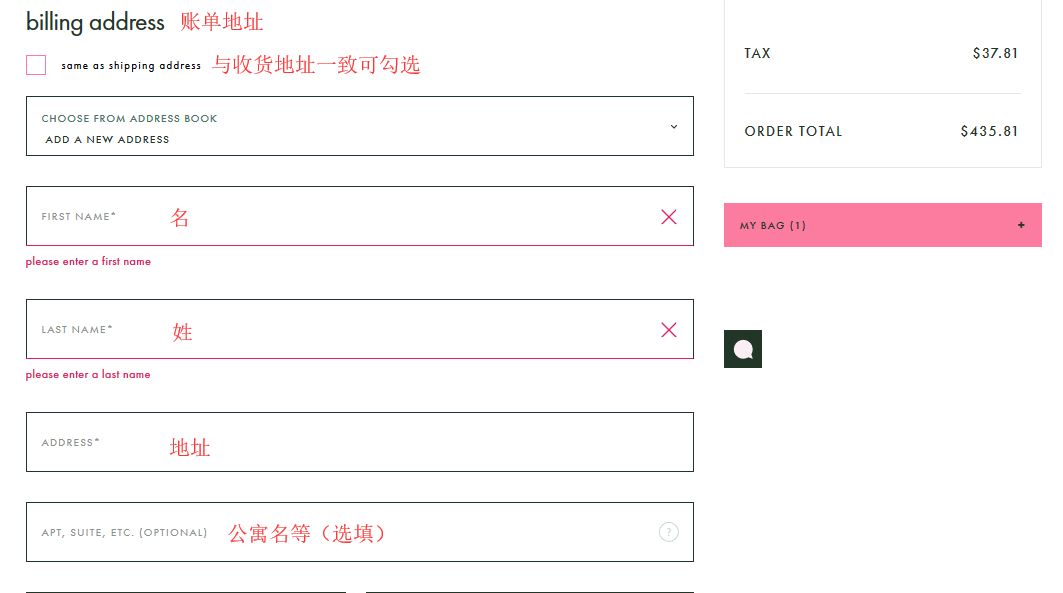The image size is (1063, 593).
Task: Click the red X icon in Last Name field
Action: pos(669,330)
